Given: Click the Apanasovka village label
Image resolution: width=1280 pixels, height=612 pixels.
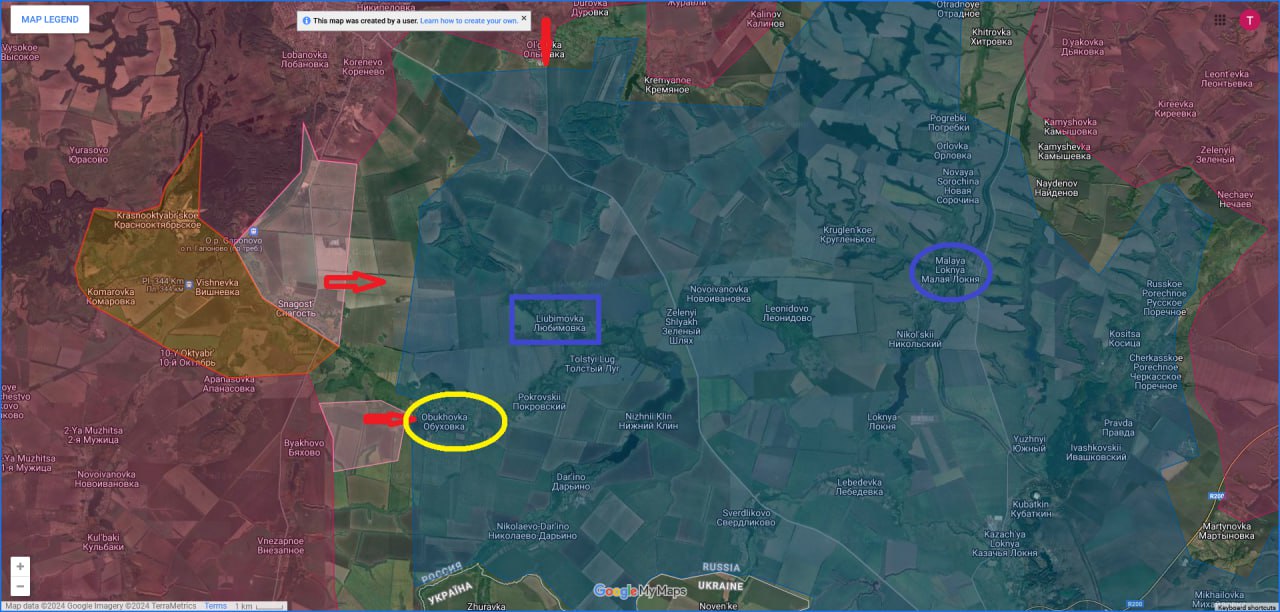Looking at the screenshot, I should (229, 384).
